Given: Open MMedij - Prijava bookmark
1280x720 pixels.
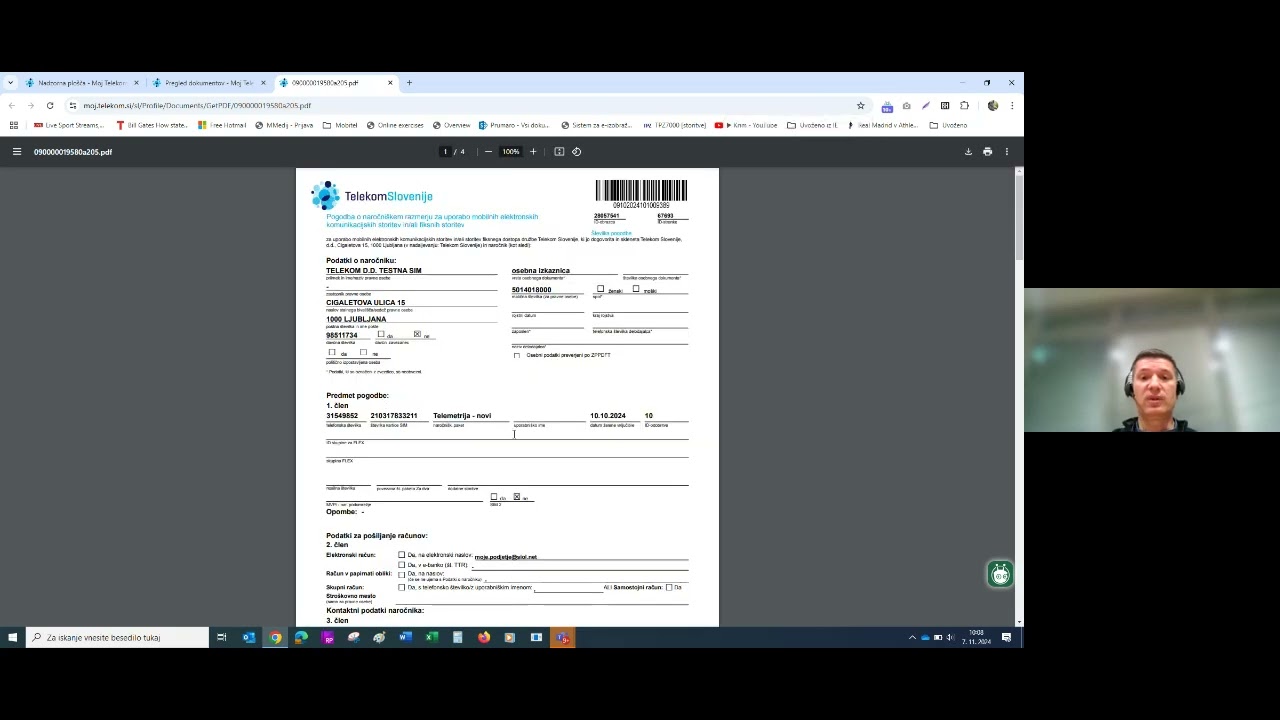Looking at the screenshot, I should coord(284,125).
